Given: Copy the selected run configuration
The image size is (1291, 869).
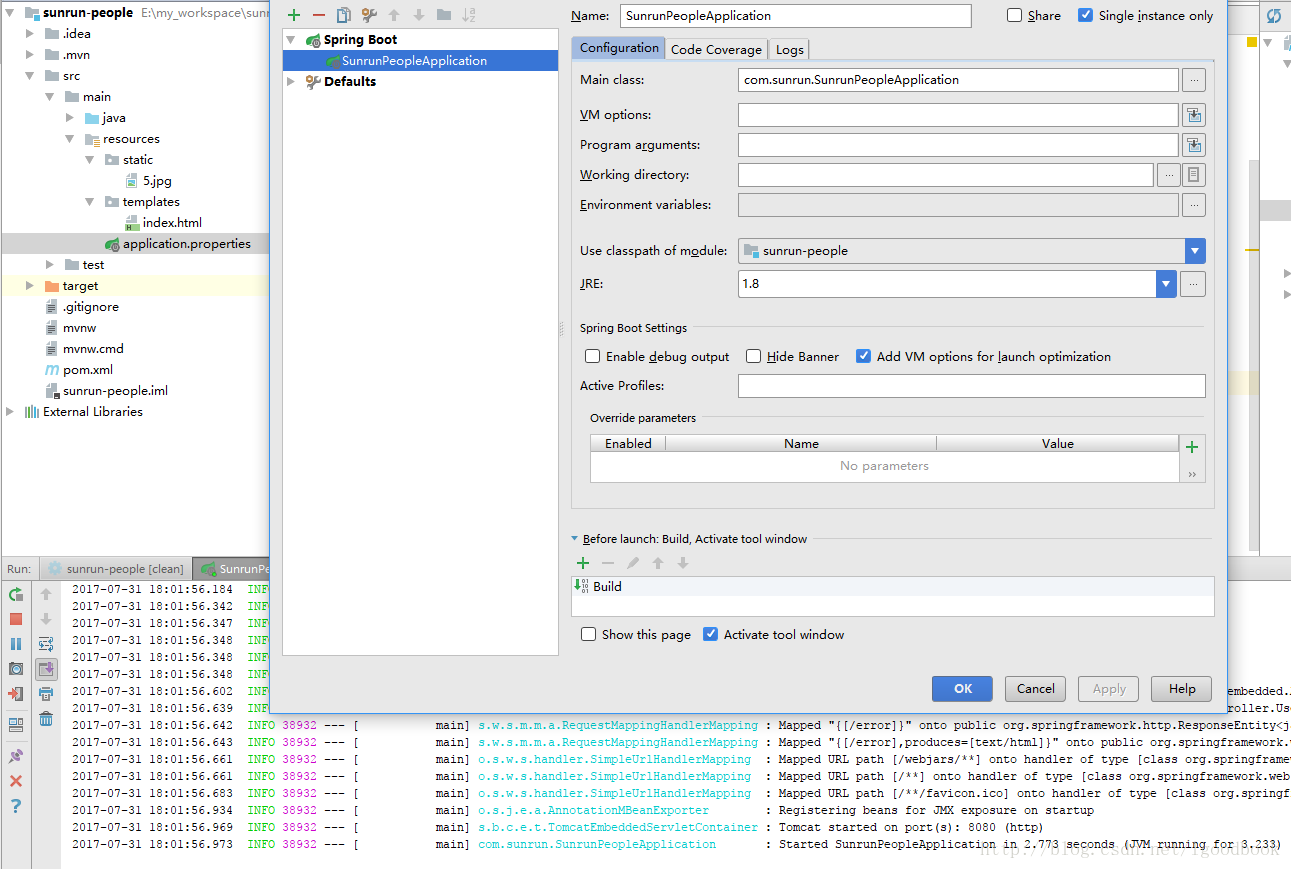Looking at the screenshot, I should coord(343,15).
